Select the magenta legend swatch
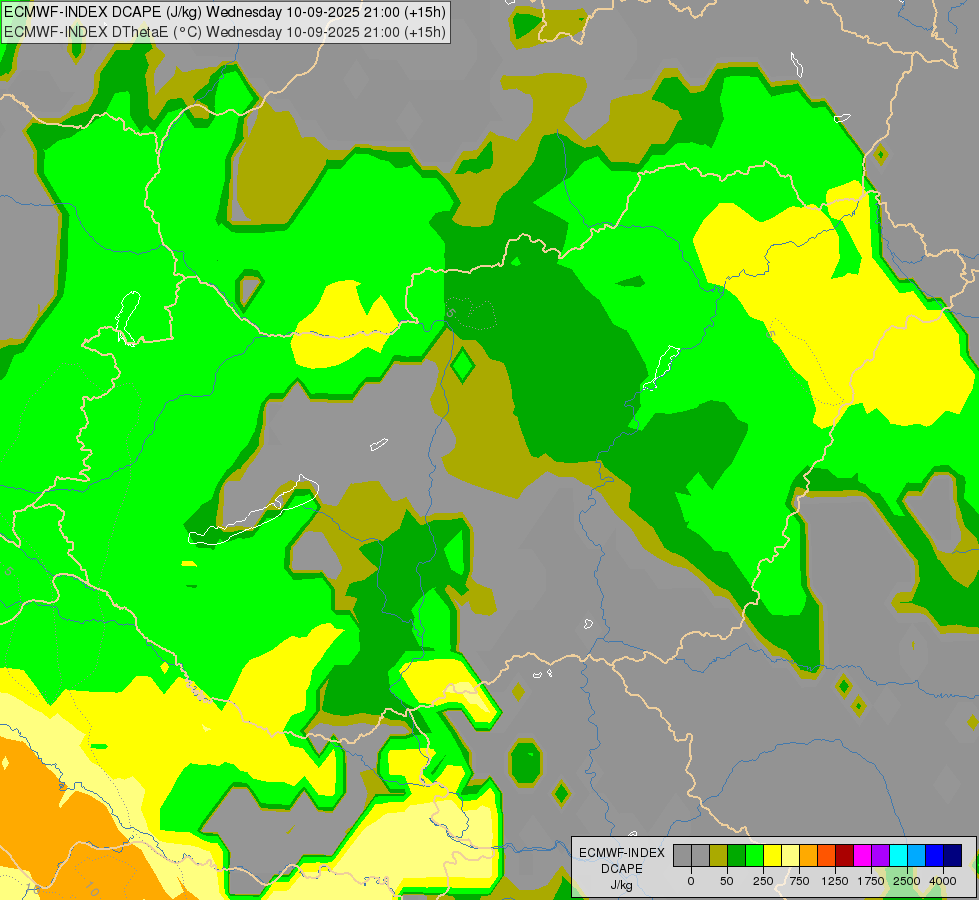The width and height of the screenshot is (979, 900). click(x=863, y=855)
